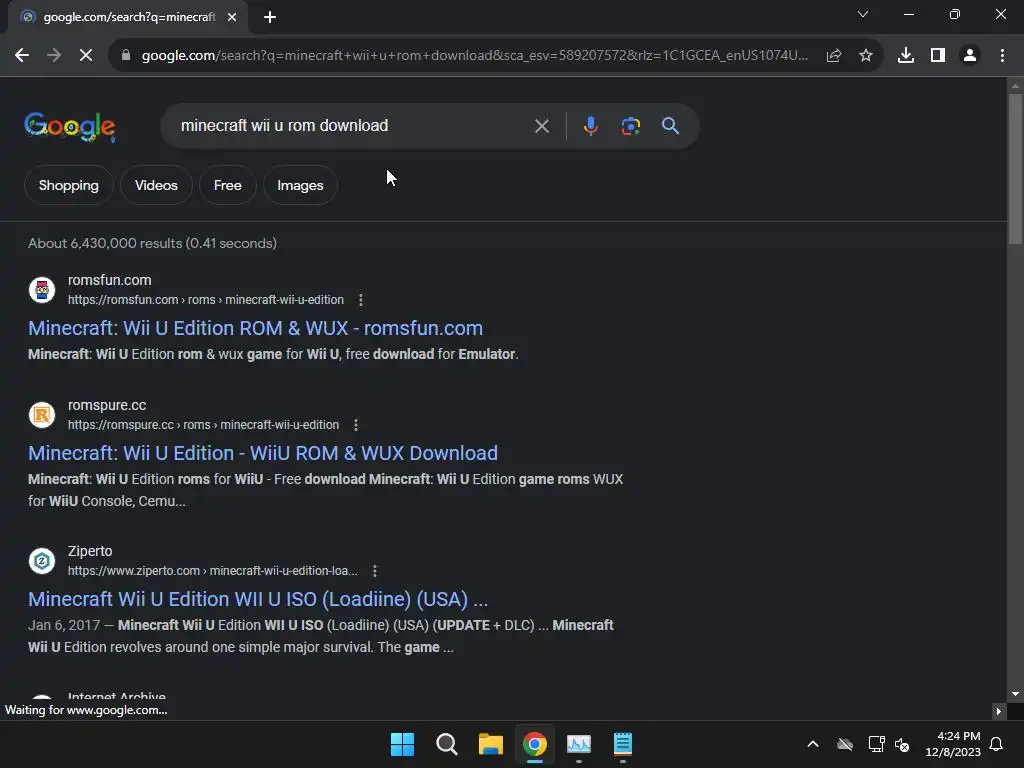Start voice search with microphone

pyautogui.click(x=590, y=126)
